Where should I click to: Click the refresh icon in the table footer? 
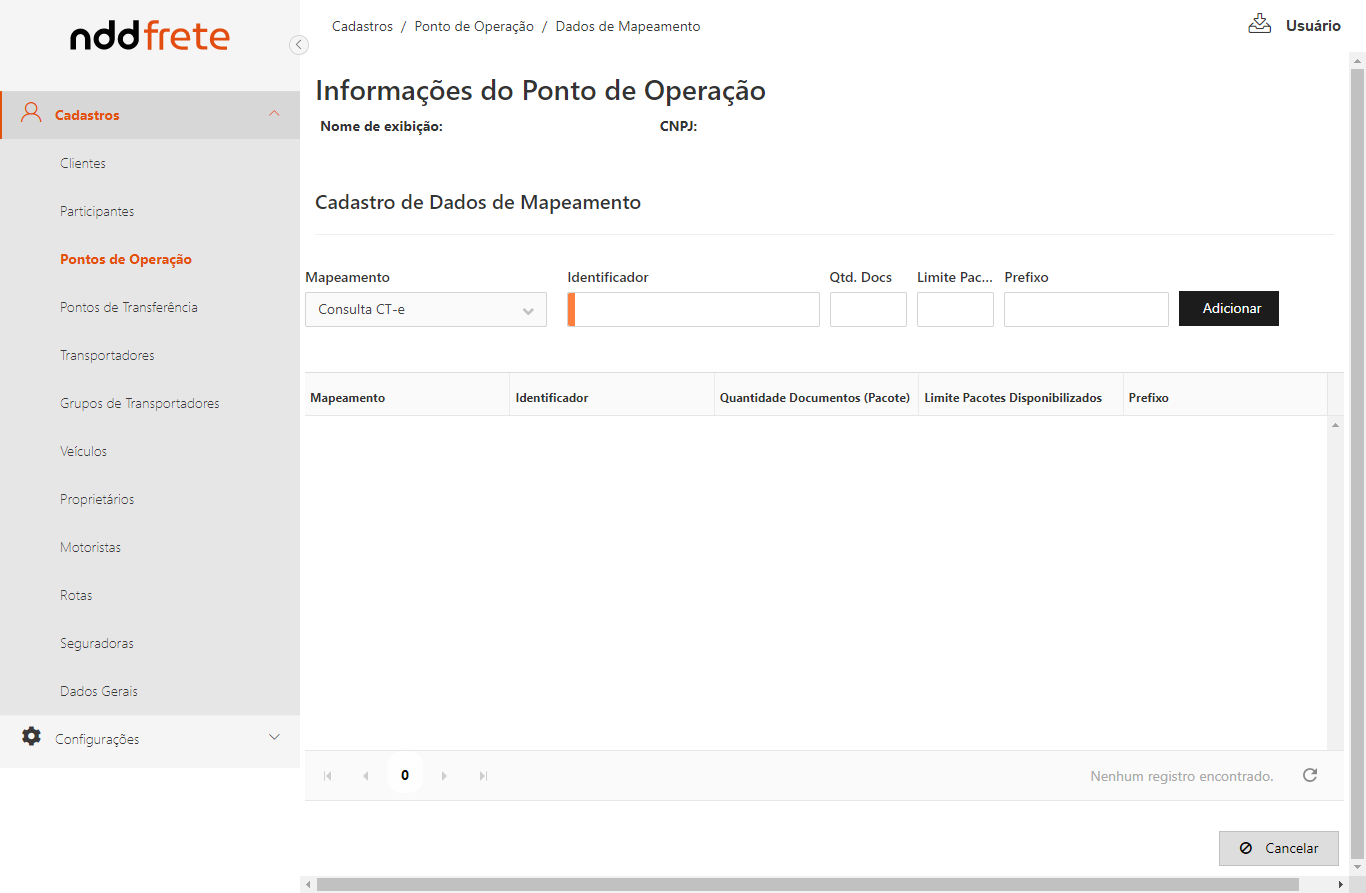point(1310,775)
